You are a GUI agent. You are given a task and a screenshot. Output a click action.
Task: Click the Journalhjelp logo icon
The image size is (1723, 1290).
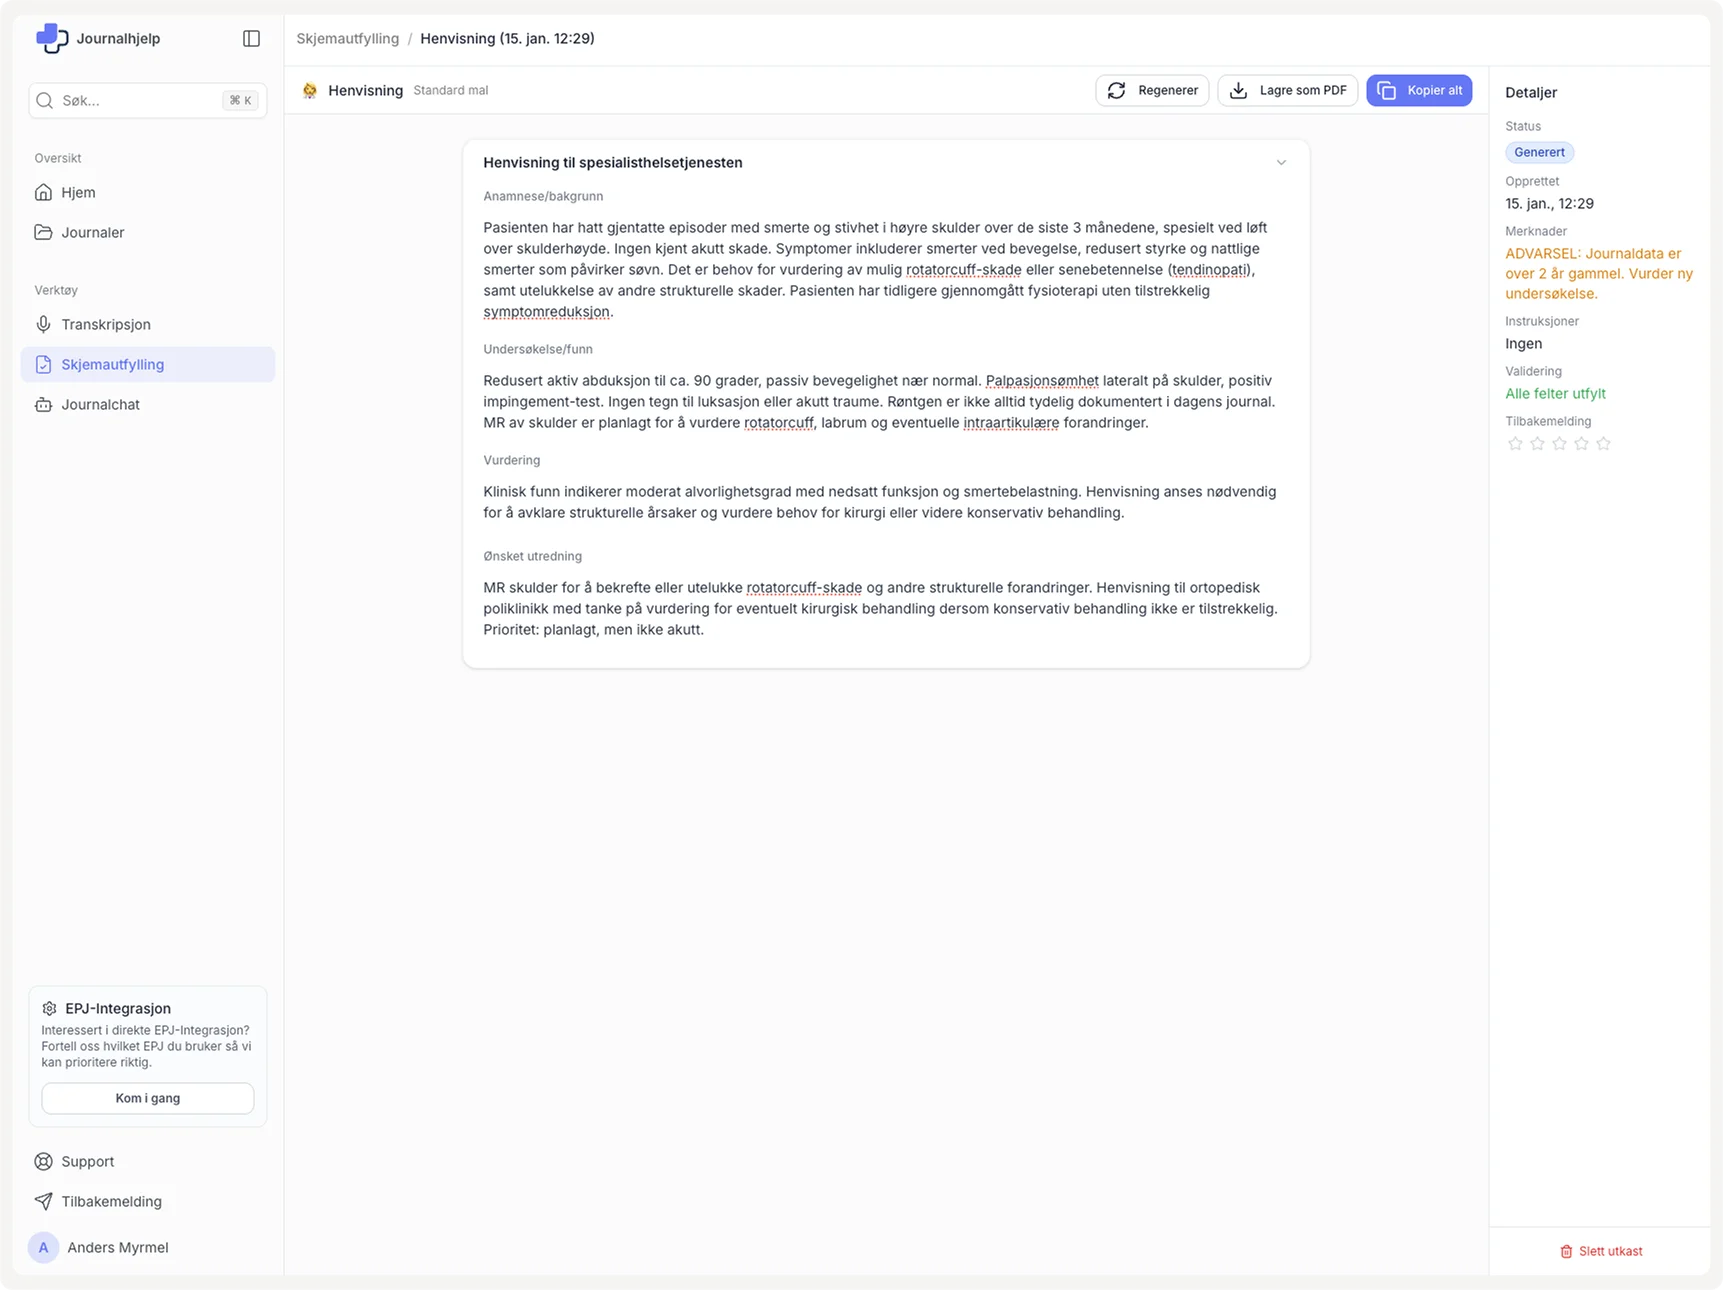click(51, 38)
